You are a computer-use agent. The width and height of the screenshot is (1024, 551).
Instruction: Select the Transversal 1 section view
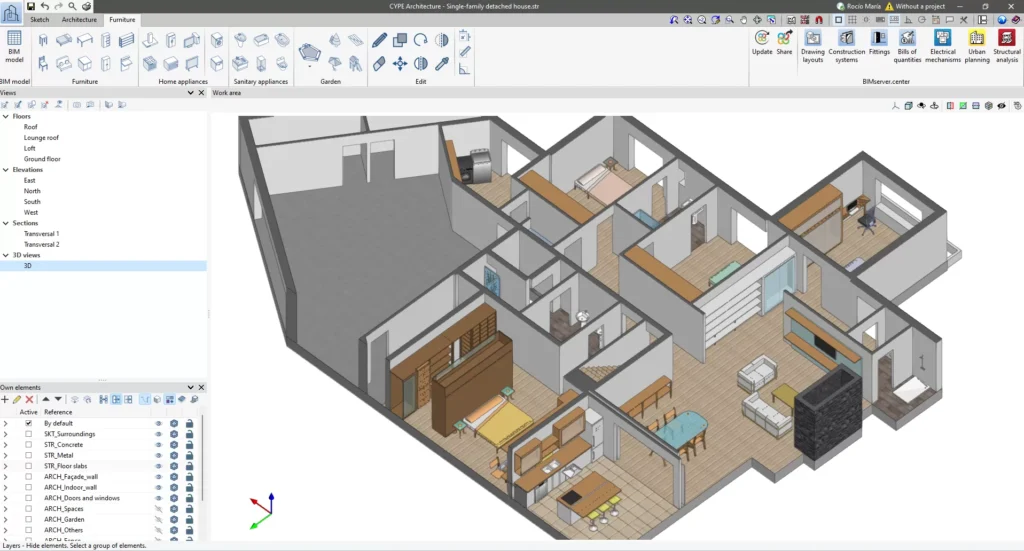(x=41, y=234)
